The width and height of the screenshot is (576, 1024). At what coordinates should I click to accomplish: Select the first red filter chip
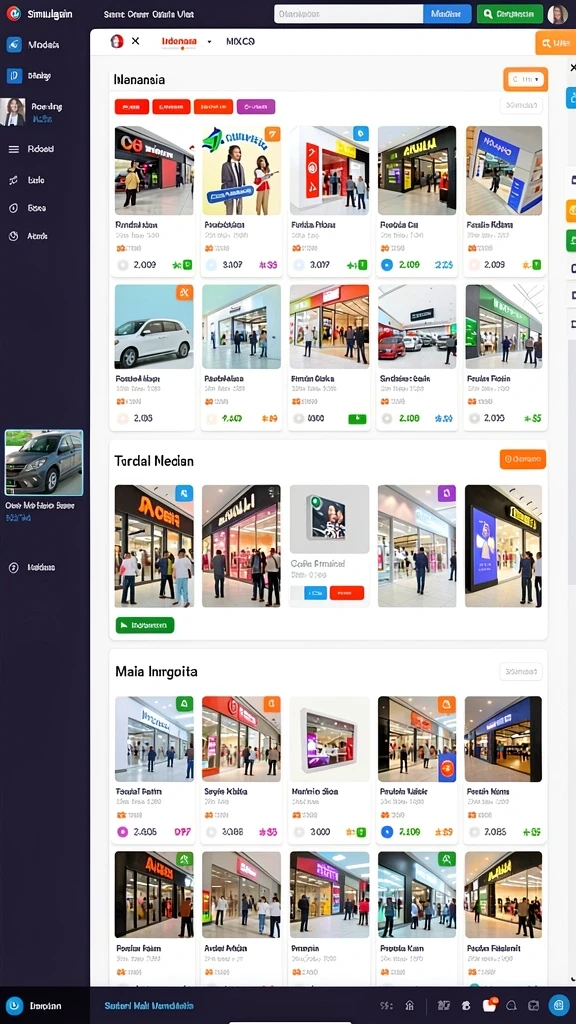pyautogui.click(x=132, y=106)
